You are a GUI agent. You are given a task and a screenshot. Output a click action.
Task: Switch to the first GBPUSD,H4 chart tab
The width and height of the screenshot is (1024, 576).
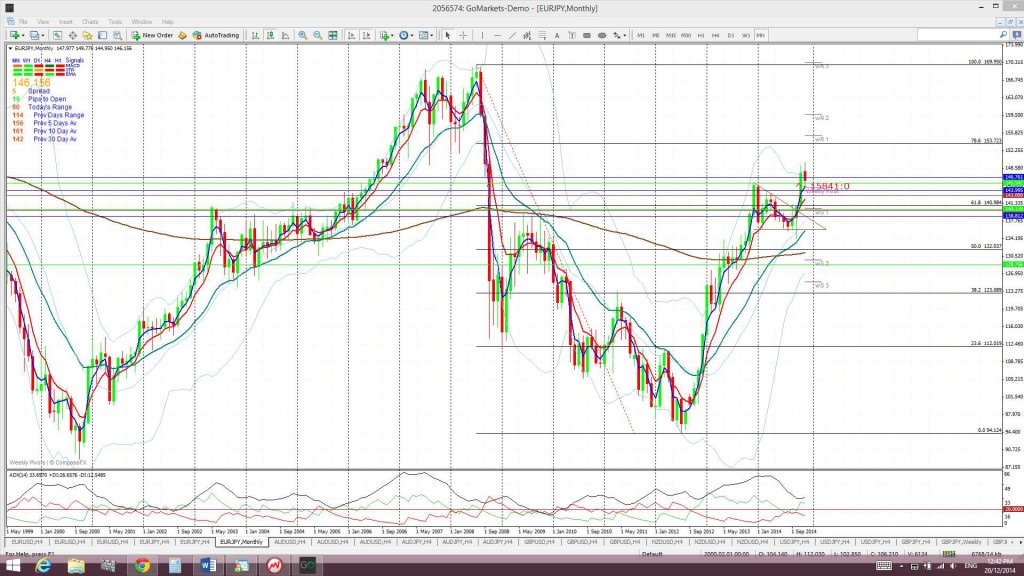click(x=539, y=542)
